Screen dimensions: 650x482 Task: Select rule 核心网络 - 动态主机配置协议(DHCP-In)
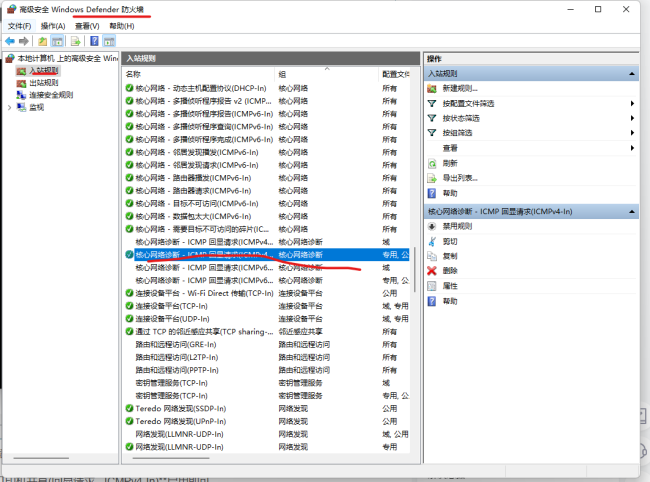pyautogui.click(x=201, y=88)
